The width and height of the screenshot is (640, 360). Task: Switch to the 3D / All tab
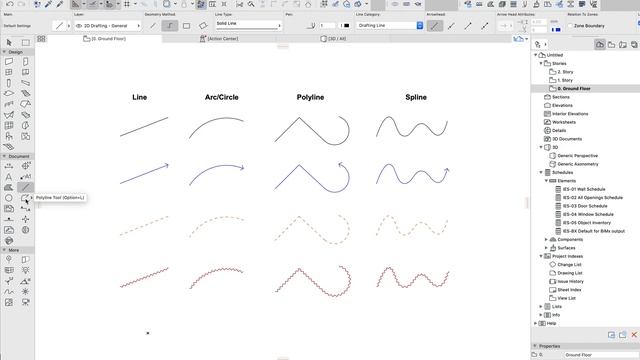tap(333, 38)
